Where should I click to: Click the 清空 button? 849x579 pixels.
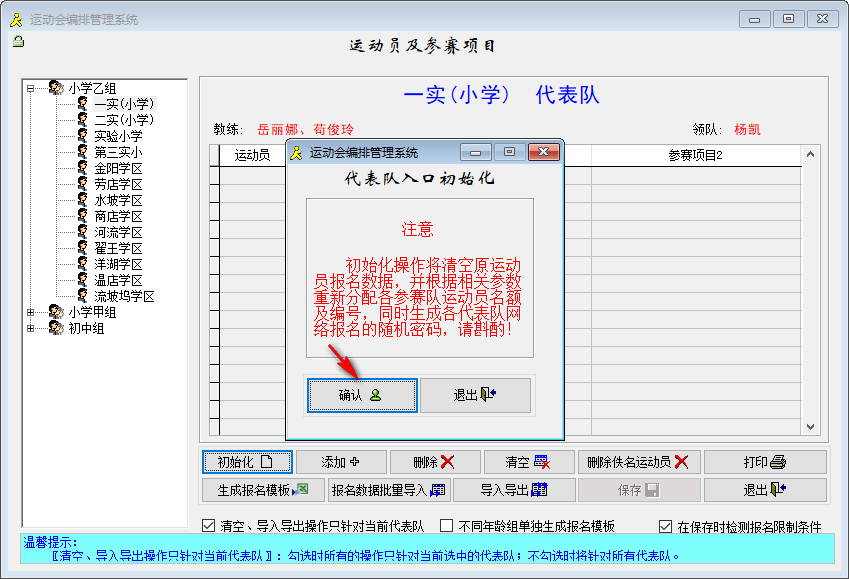pos(528,462)
